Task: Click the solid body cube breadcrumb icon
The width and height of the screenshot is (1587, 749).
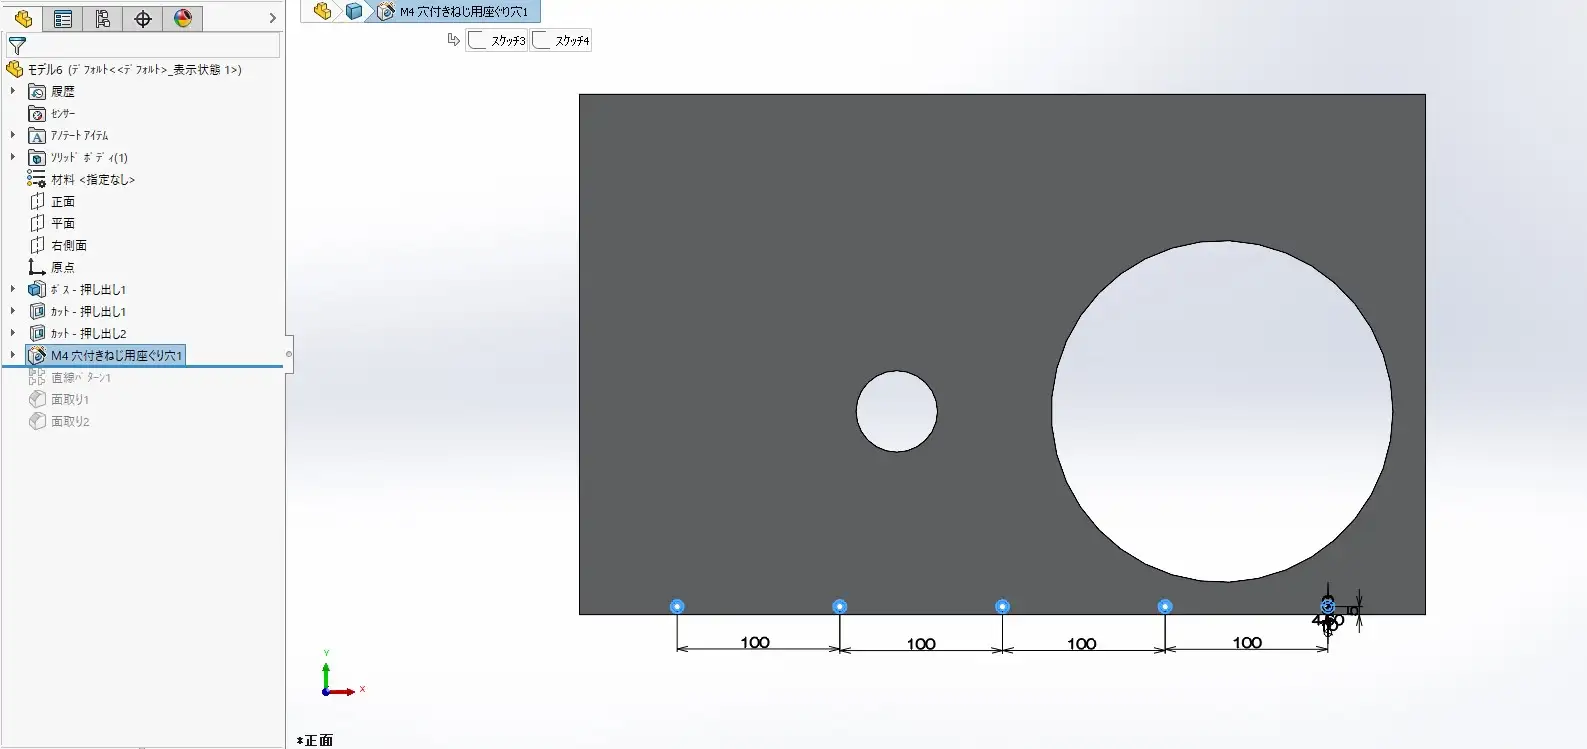Action: point(353,12)
